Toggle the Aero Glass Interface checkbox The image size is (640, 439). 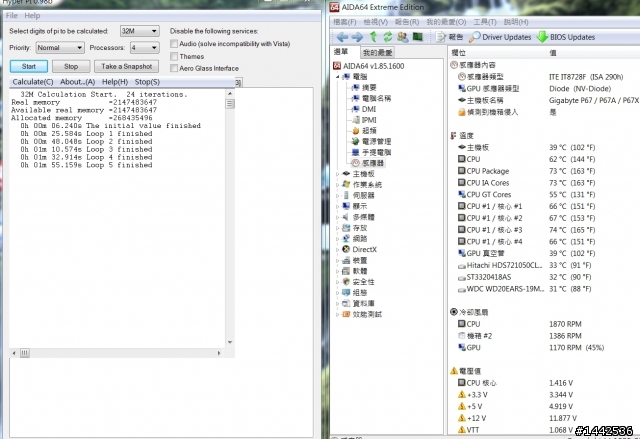pyautogui.click(x=174, y=68)
